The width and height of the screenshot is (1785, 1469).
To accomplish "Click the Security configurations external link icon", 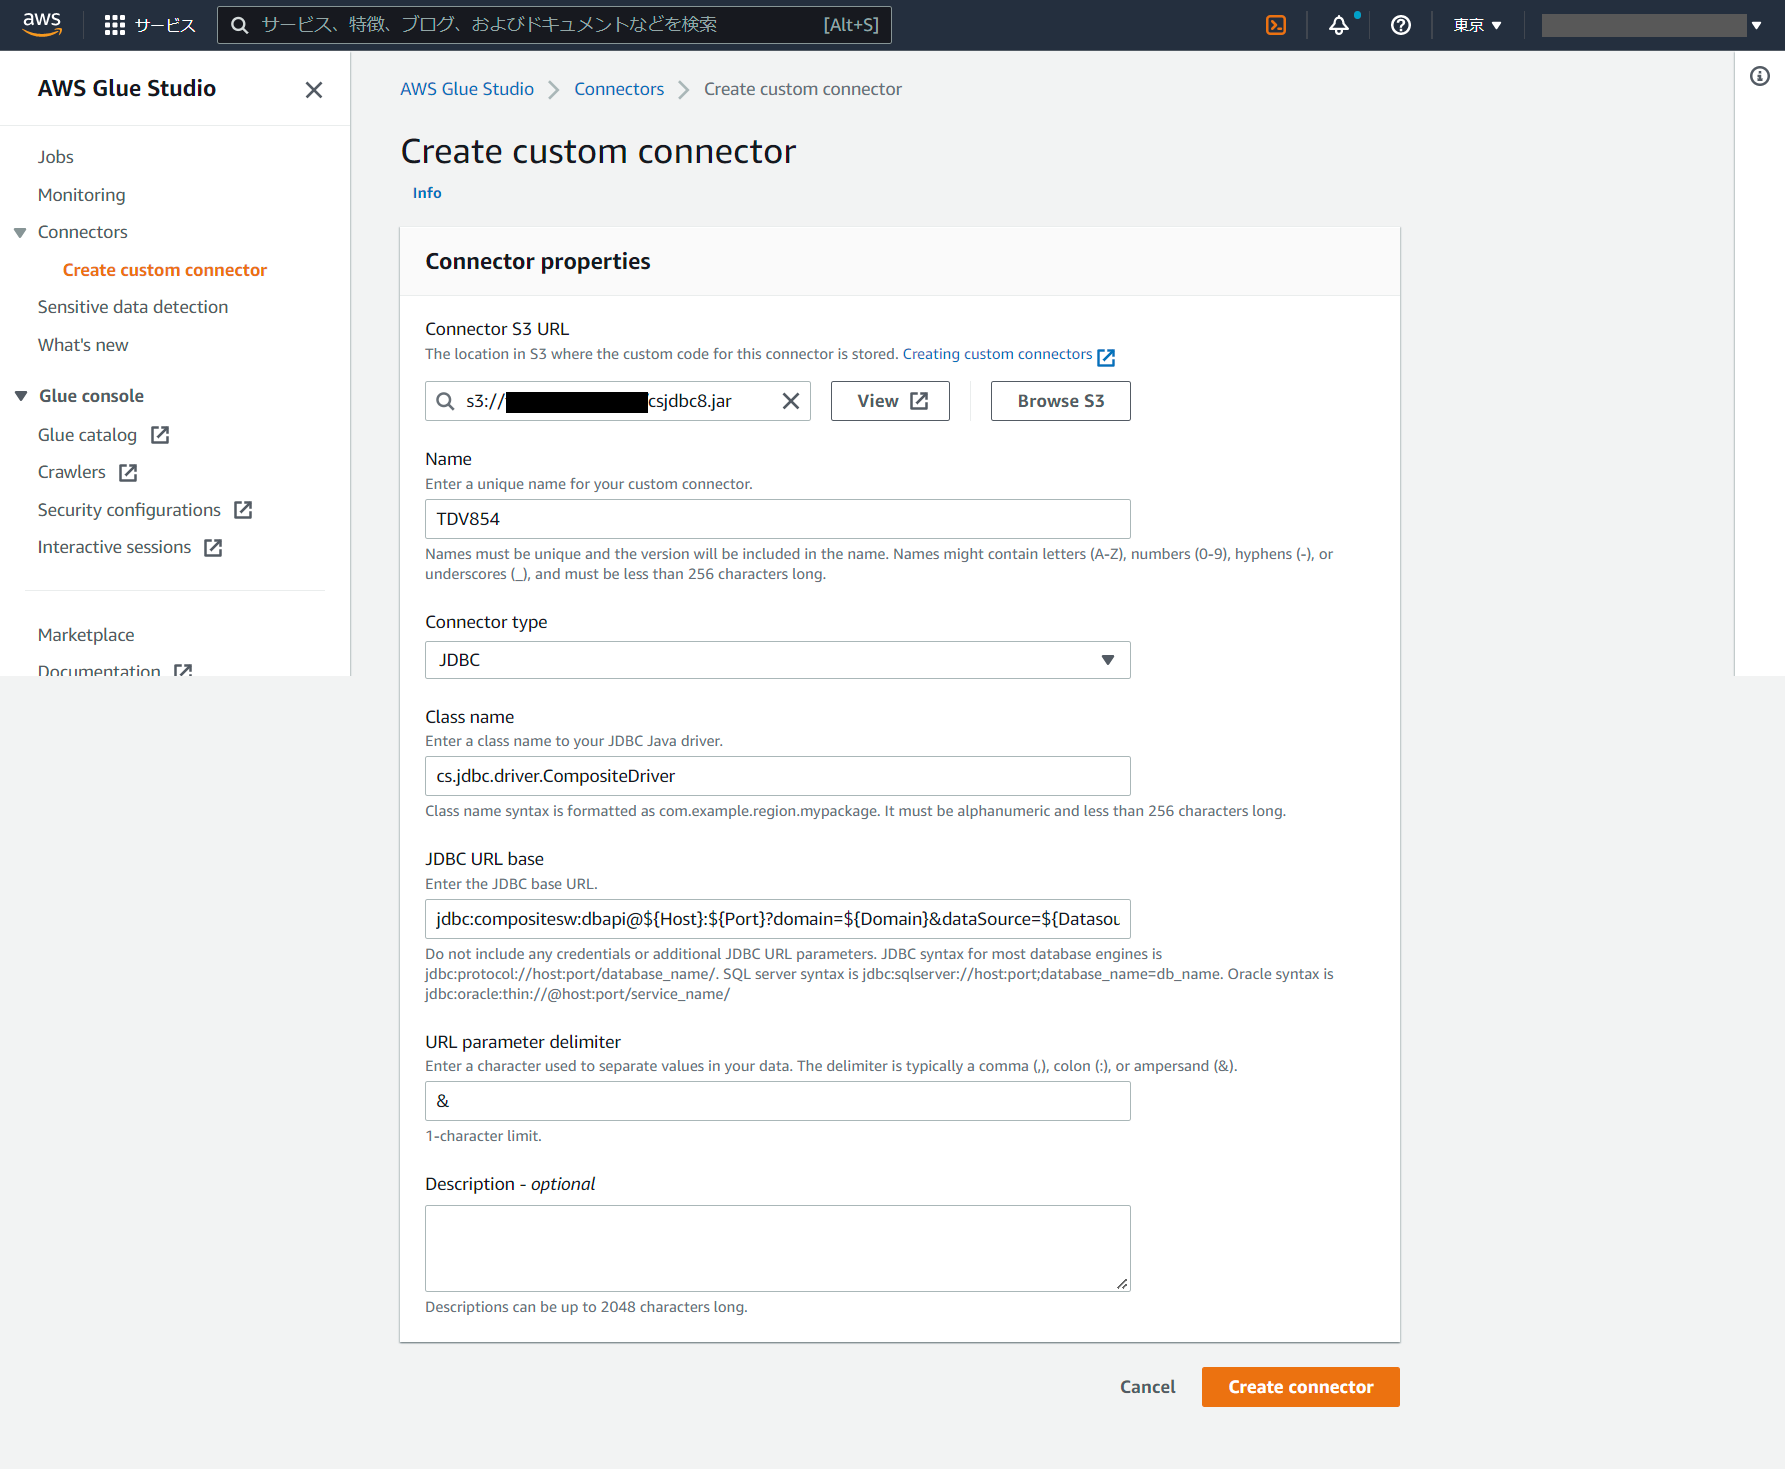I will click(x=243, y=510).
